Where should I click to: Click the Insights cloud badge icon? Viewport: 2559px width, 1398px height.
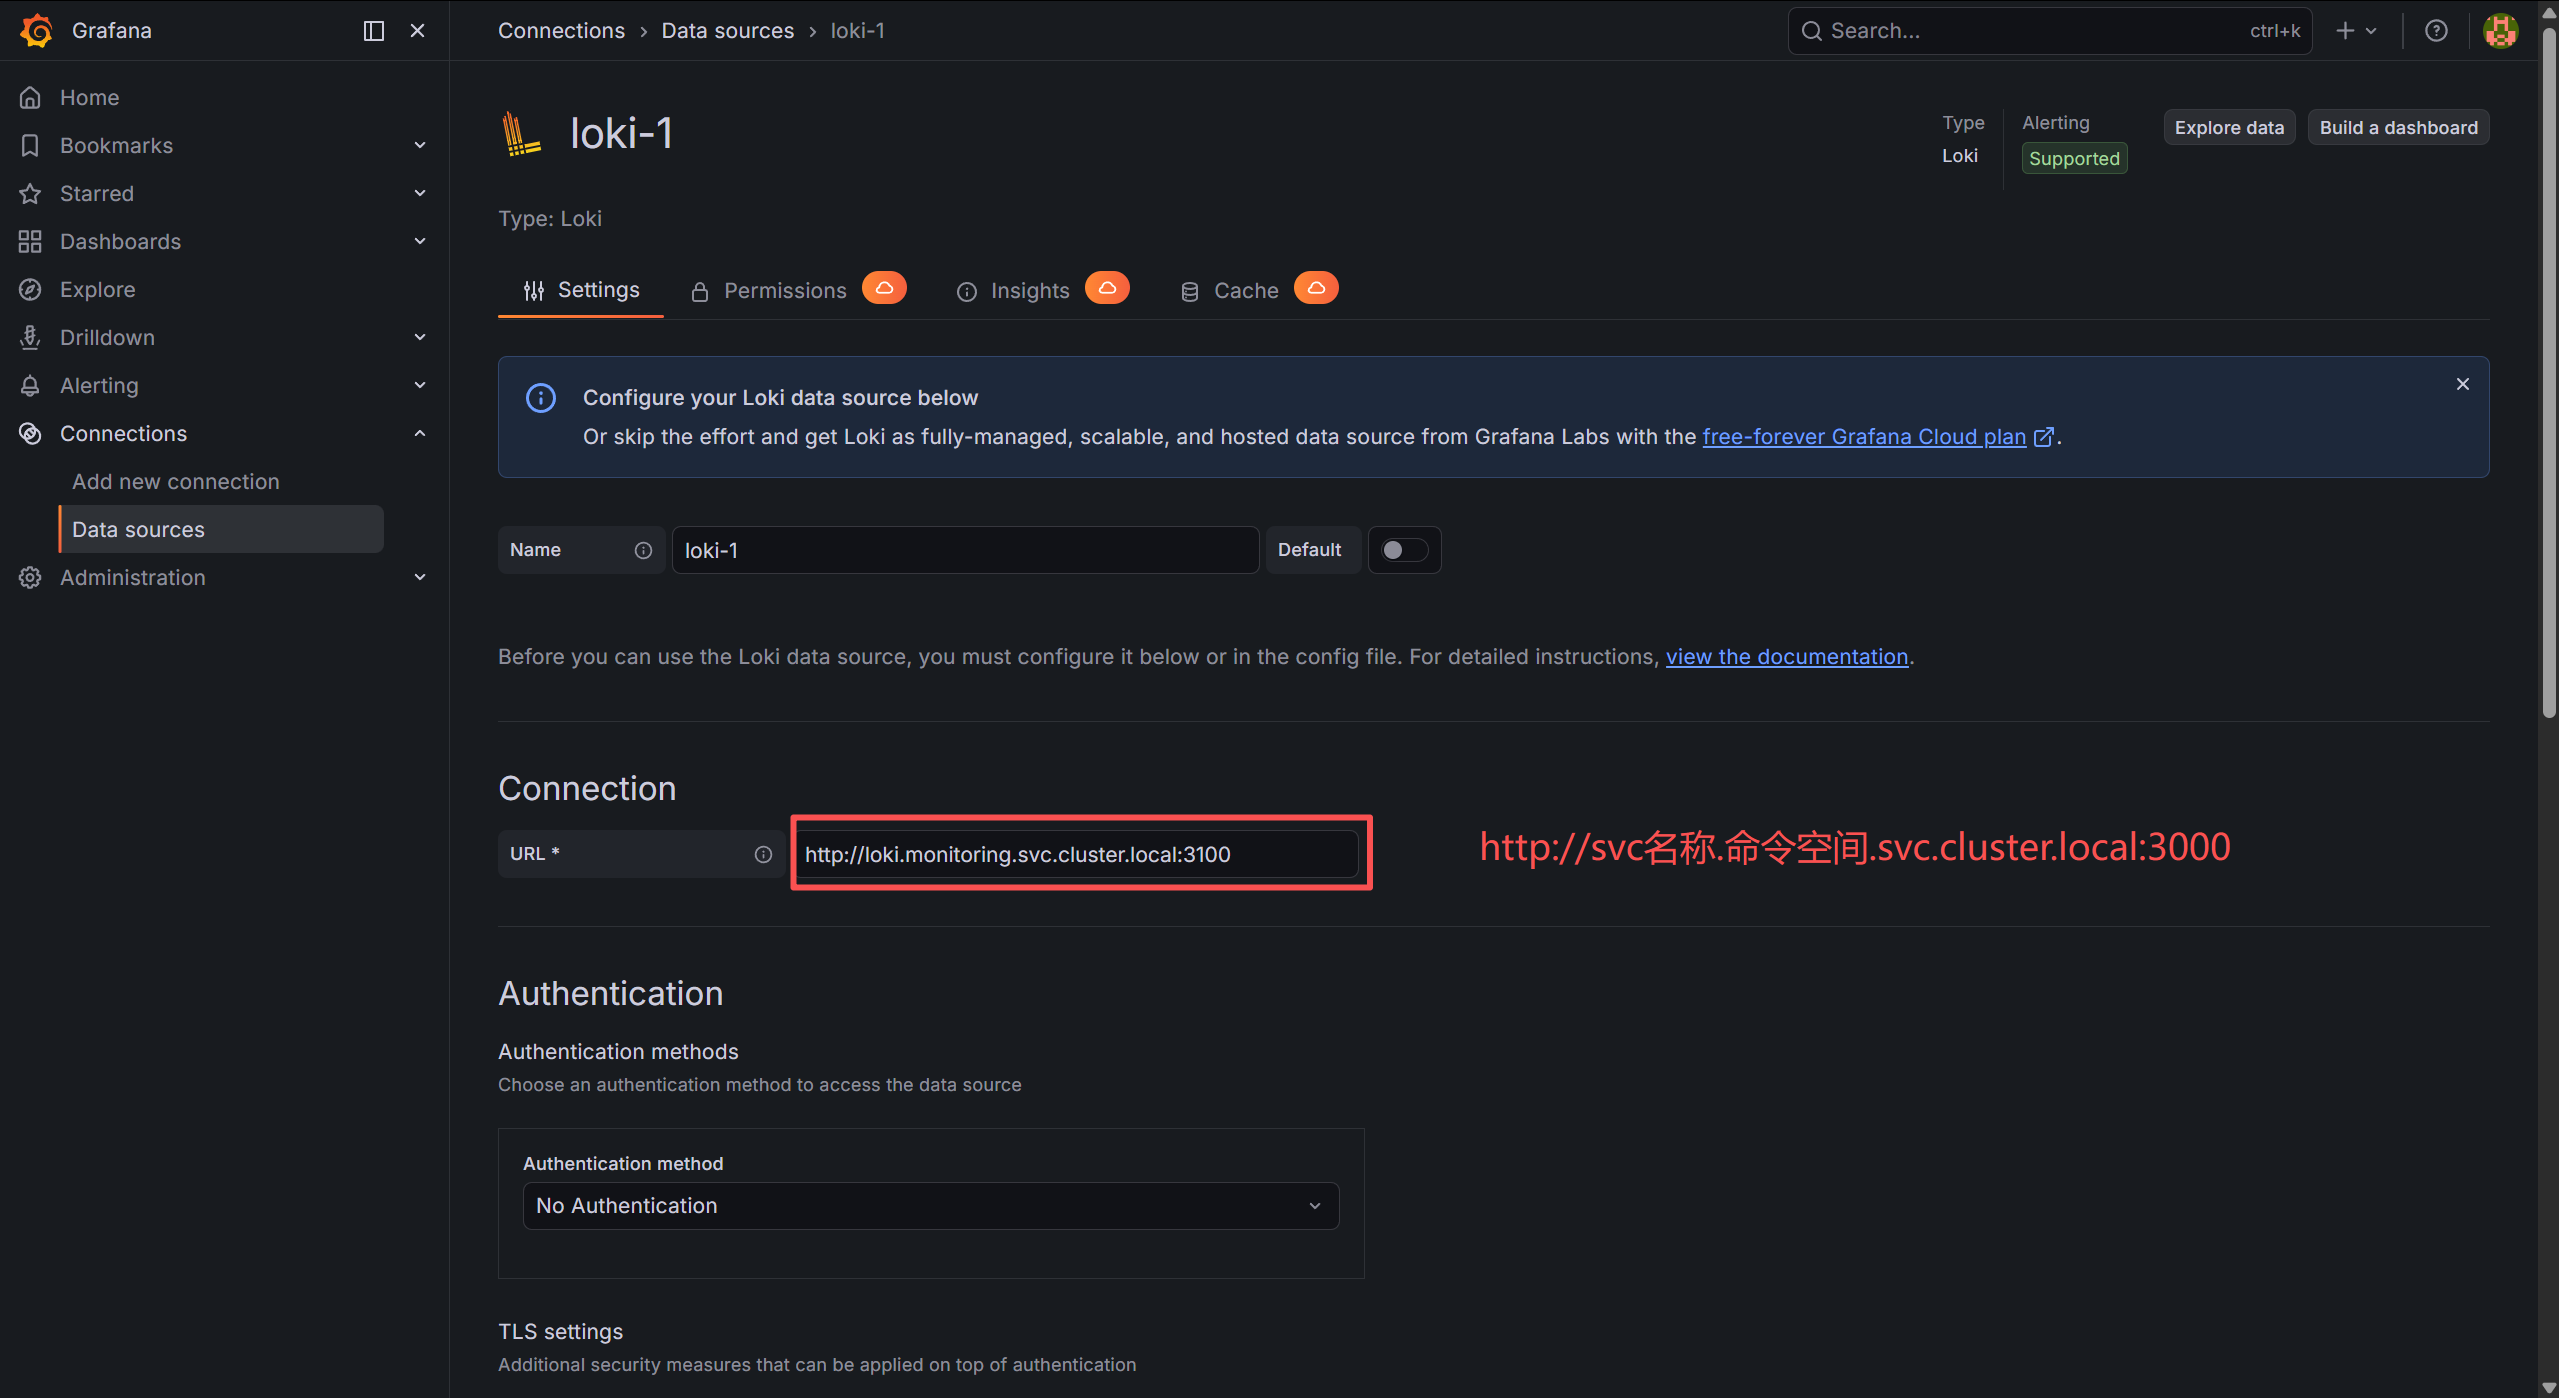(1107, 288)
